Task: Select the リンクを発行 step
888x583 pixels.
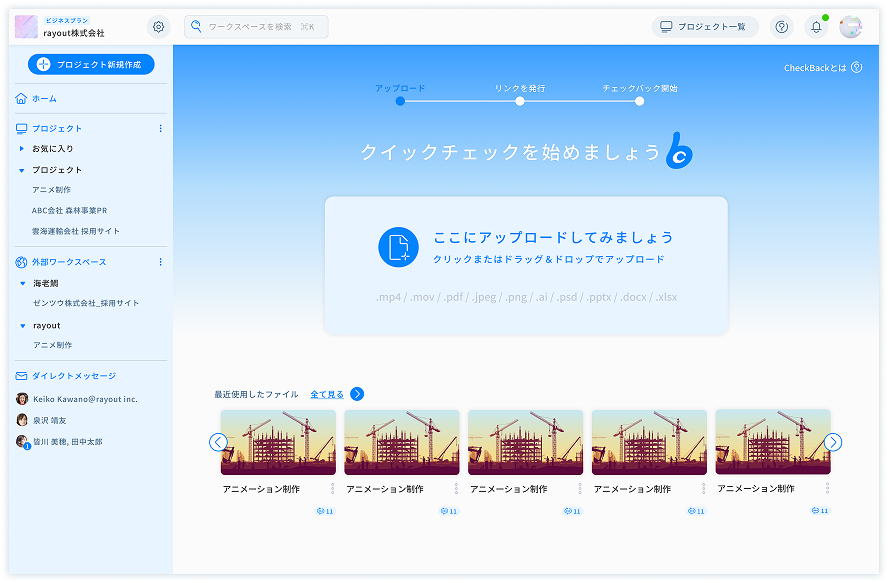Action: (x=520, y=88)
